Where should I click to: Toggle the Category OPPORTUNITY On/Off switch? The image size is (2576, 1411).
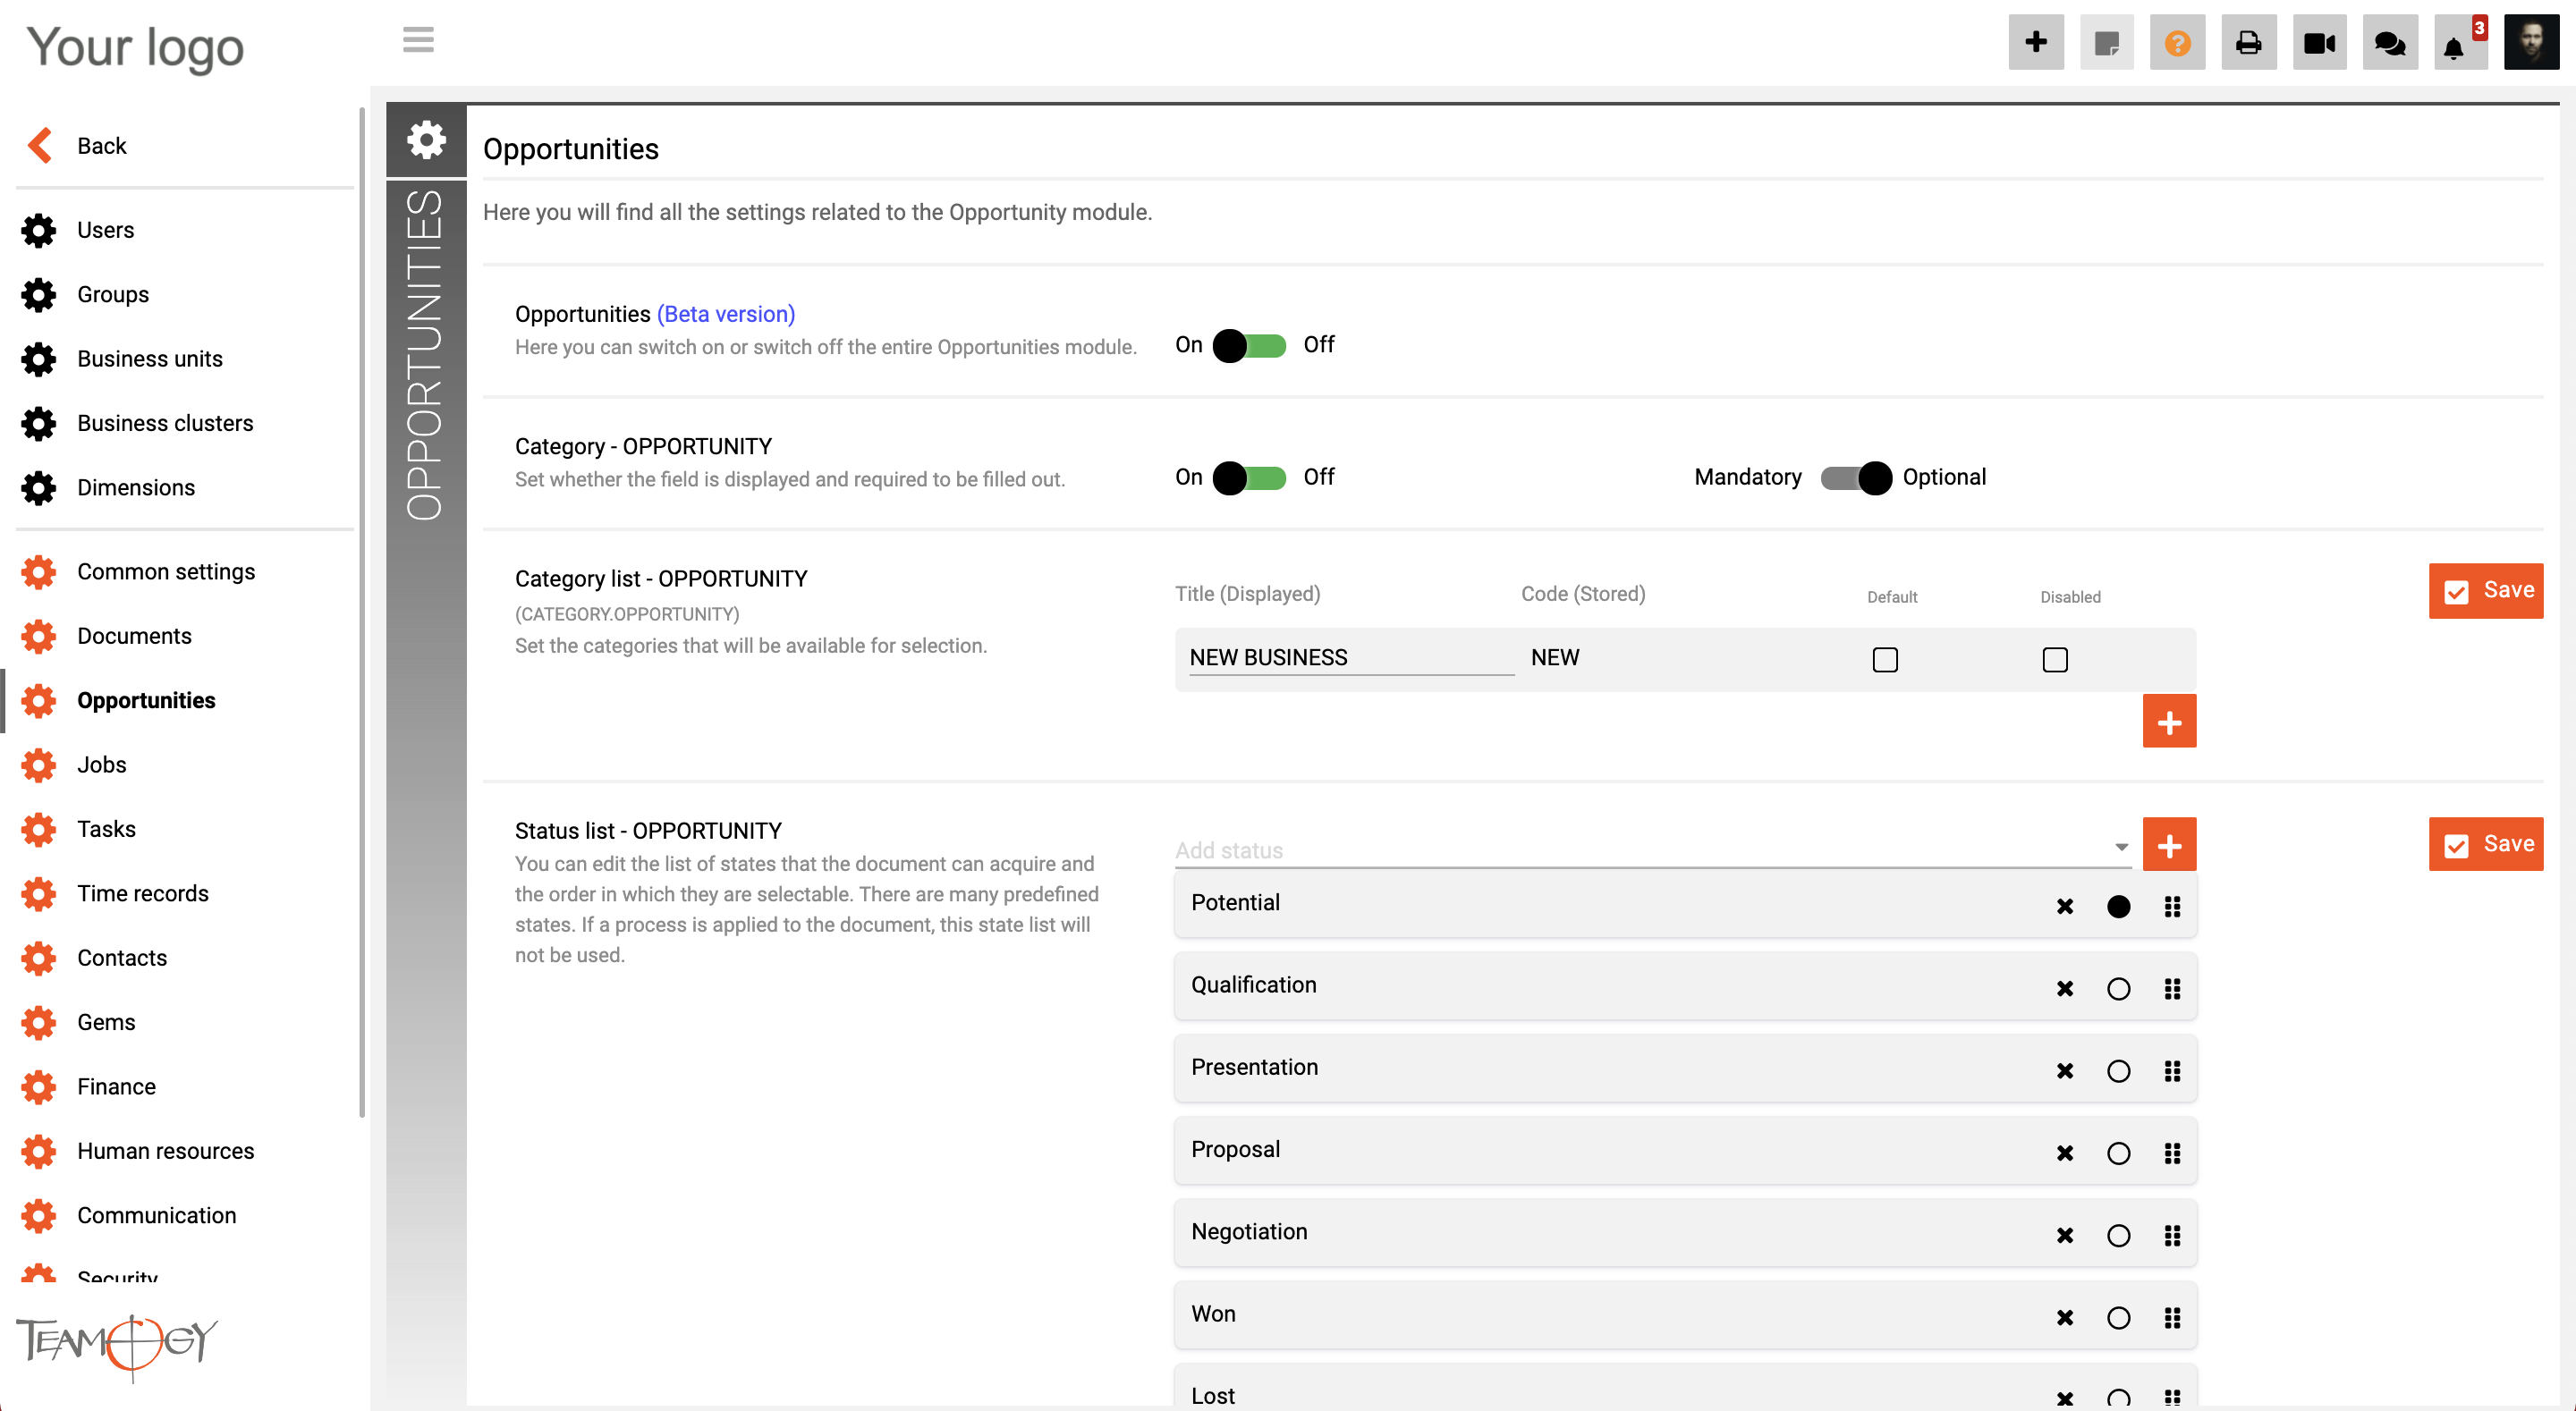1249,478
